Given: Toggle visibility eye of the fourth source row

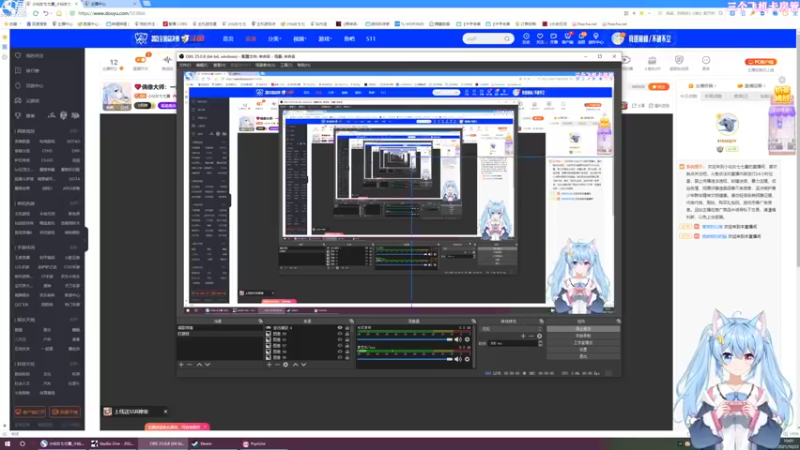Looking at the screenshot, I should click(x=340, y=345).
